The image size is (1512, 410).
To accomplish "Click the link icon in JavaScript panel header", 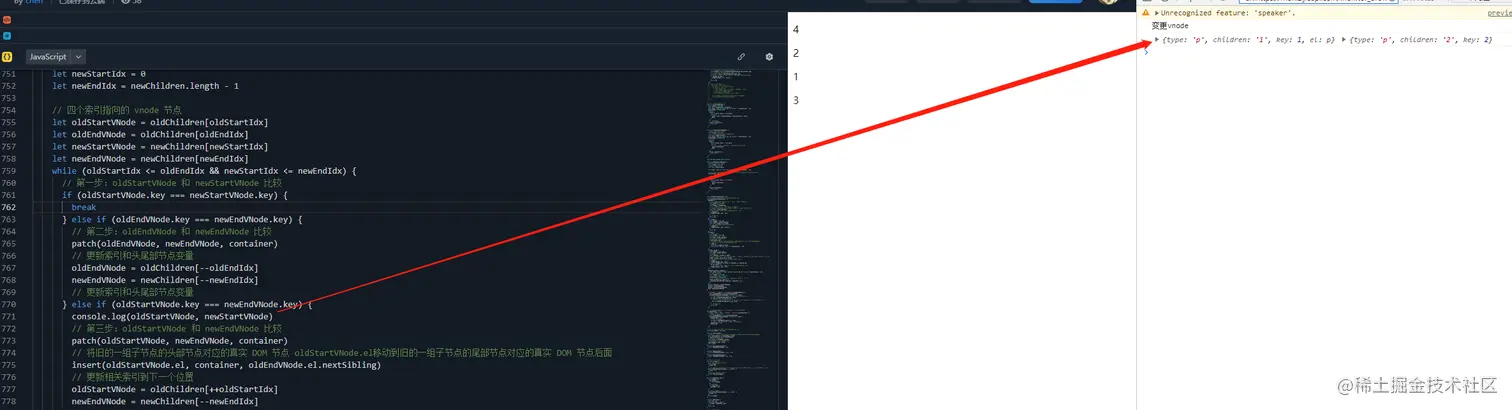I will coord(741,57).
